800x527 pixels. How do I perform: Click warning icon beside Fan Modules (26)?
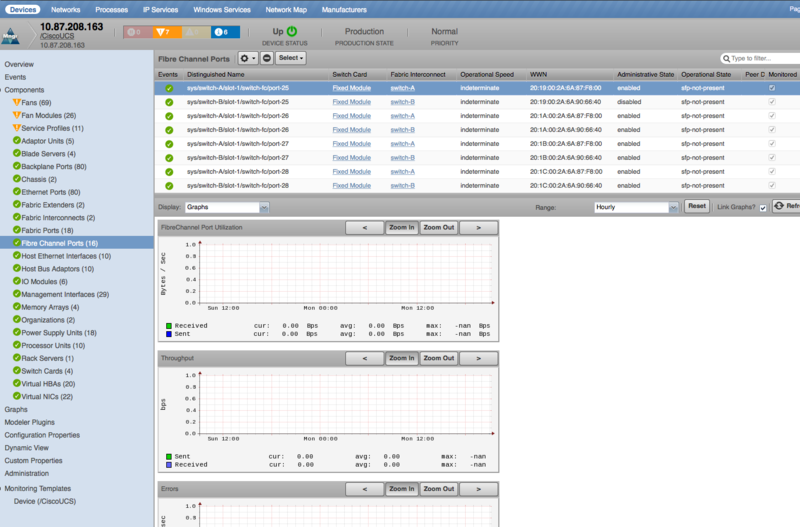pos(17,115)
